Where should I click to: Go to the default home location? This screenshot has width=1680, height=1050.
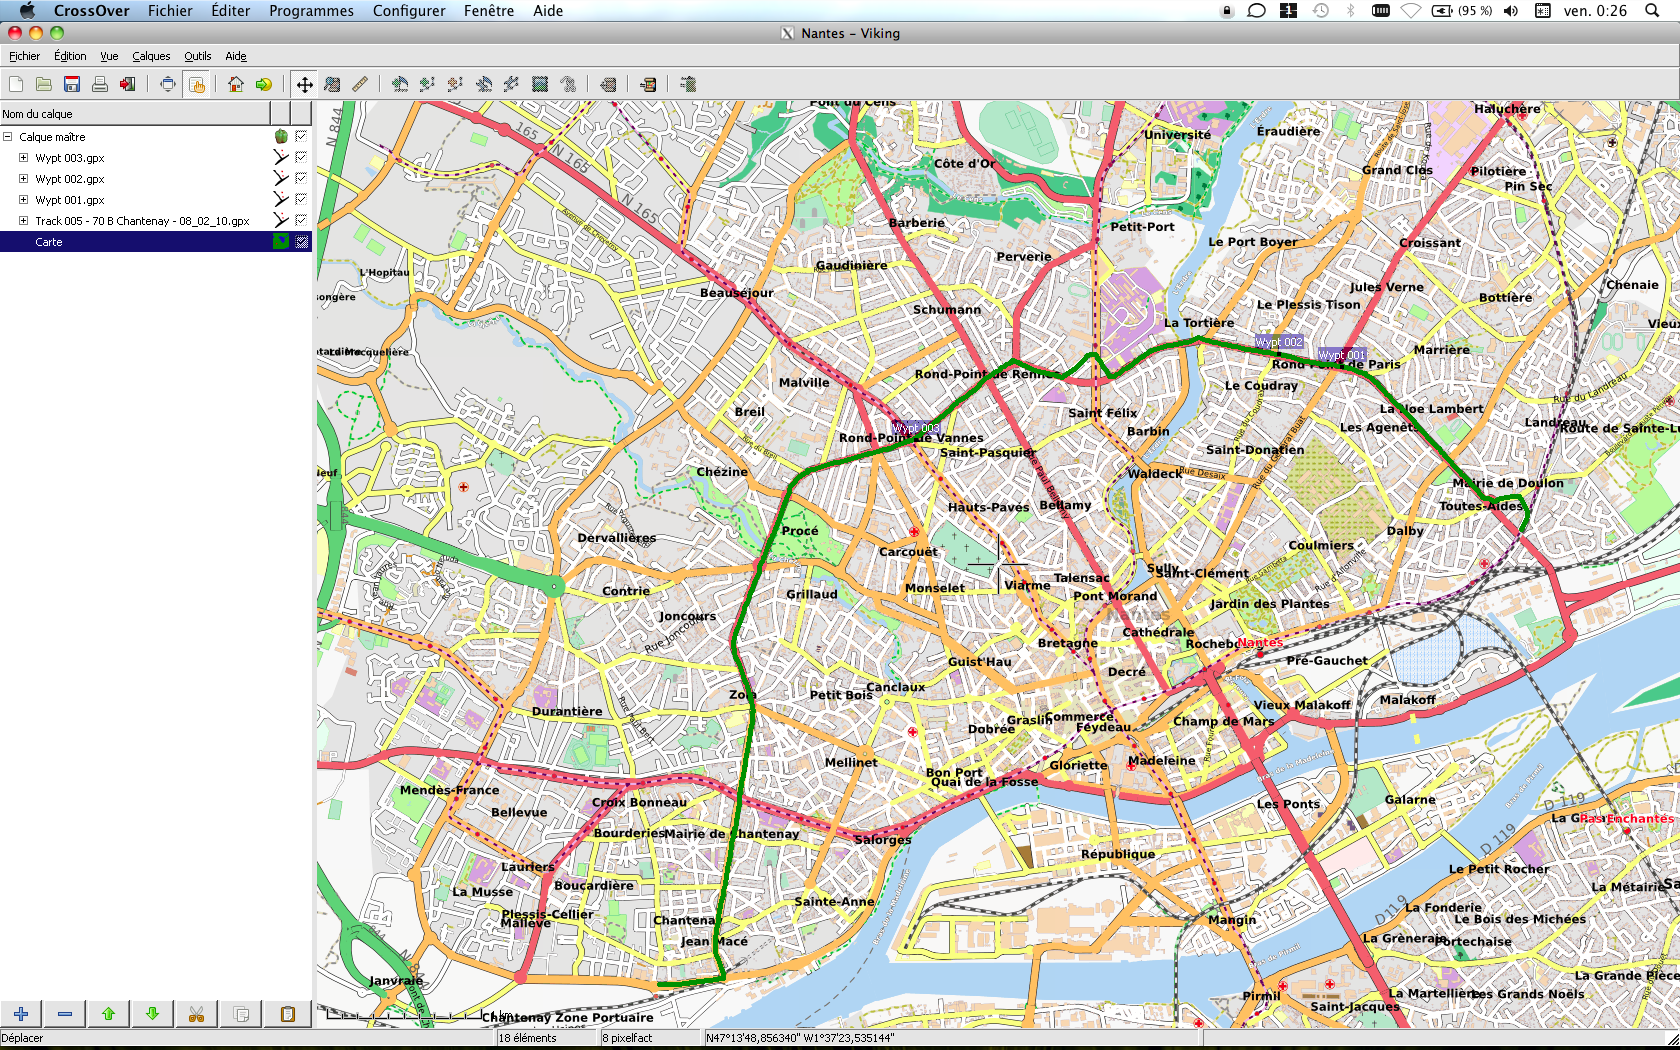235,84
